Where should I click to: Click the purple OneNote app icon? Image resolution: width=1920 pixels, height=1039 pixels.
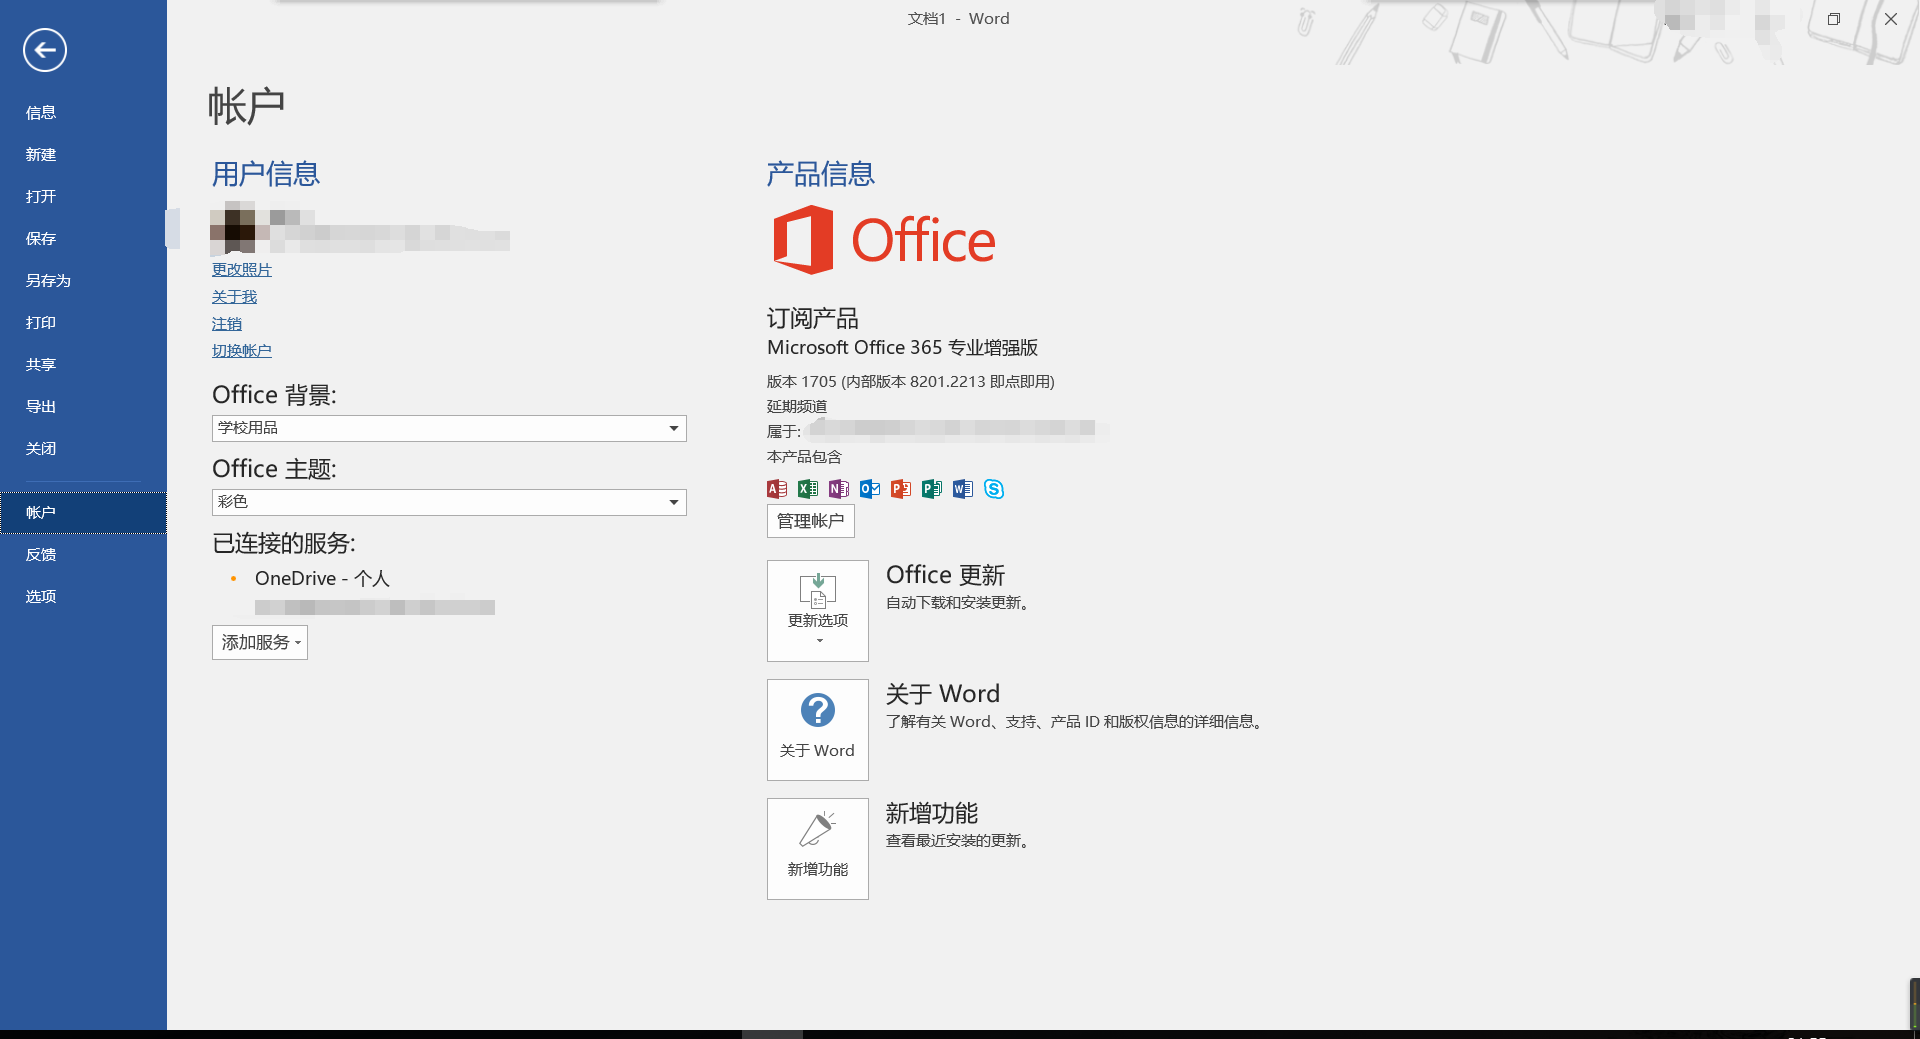[x=839, y=489]
